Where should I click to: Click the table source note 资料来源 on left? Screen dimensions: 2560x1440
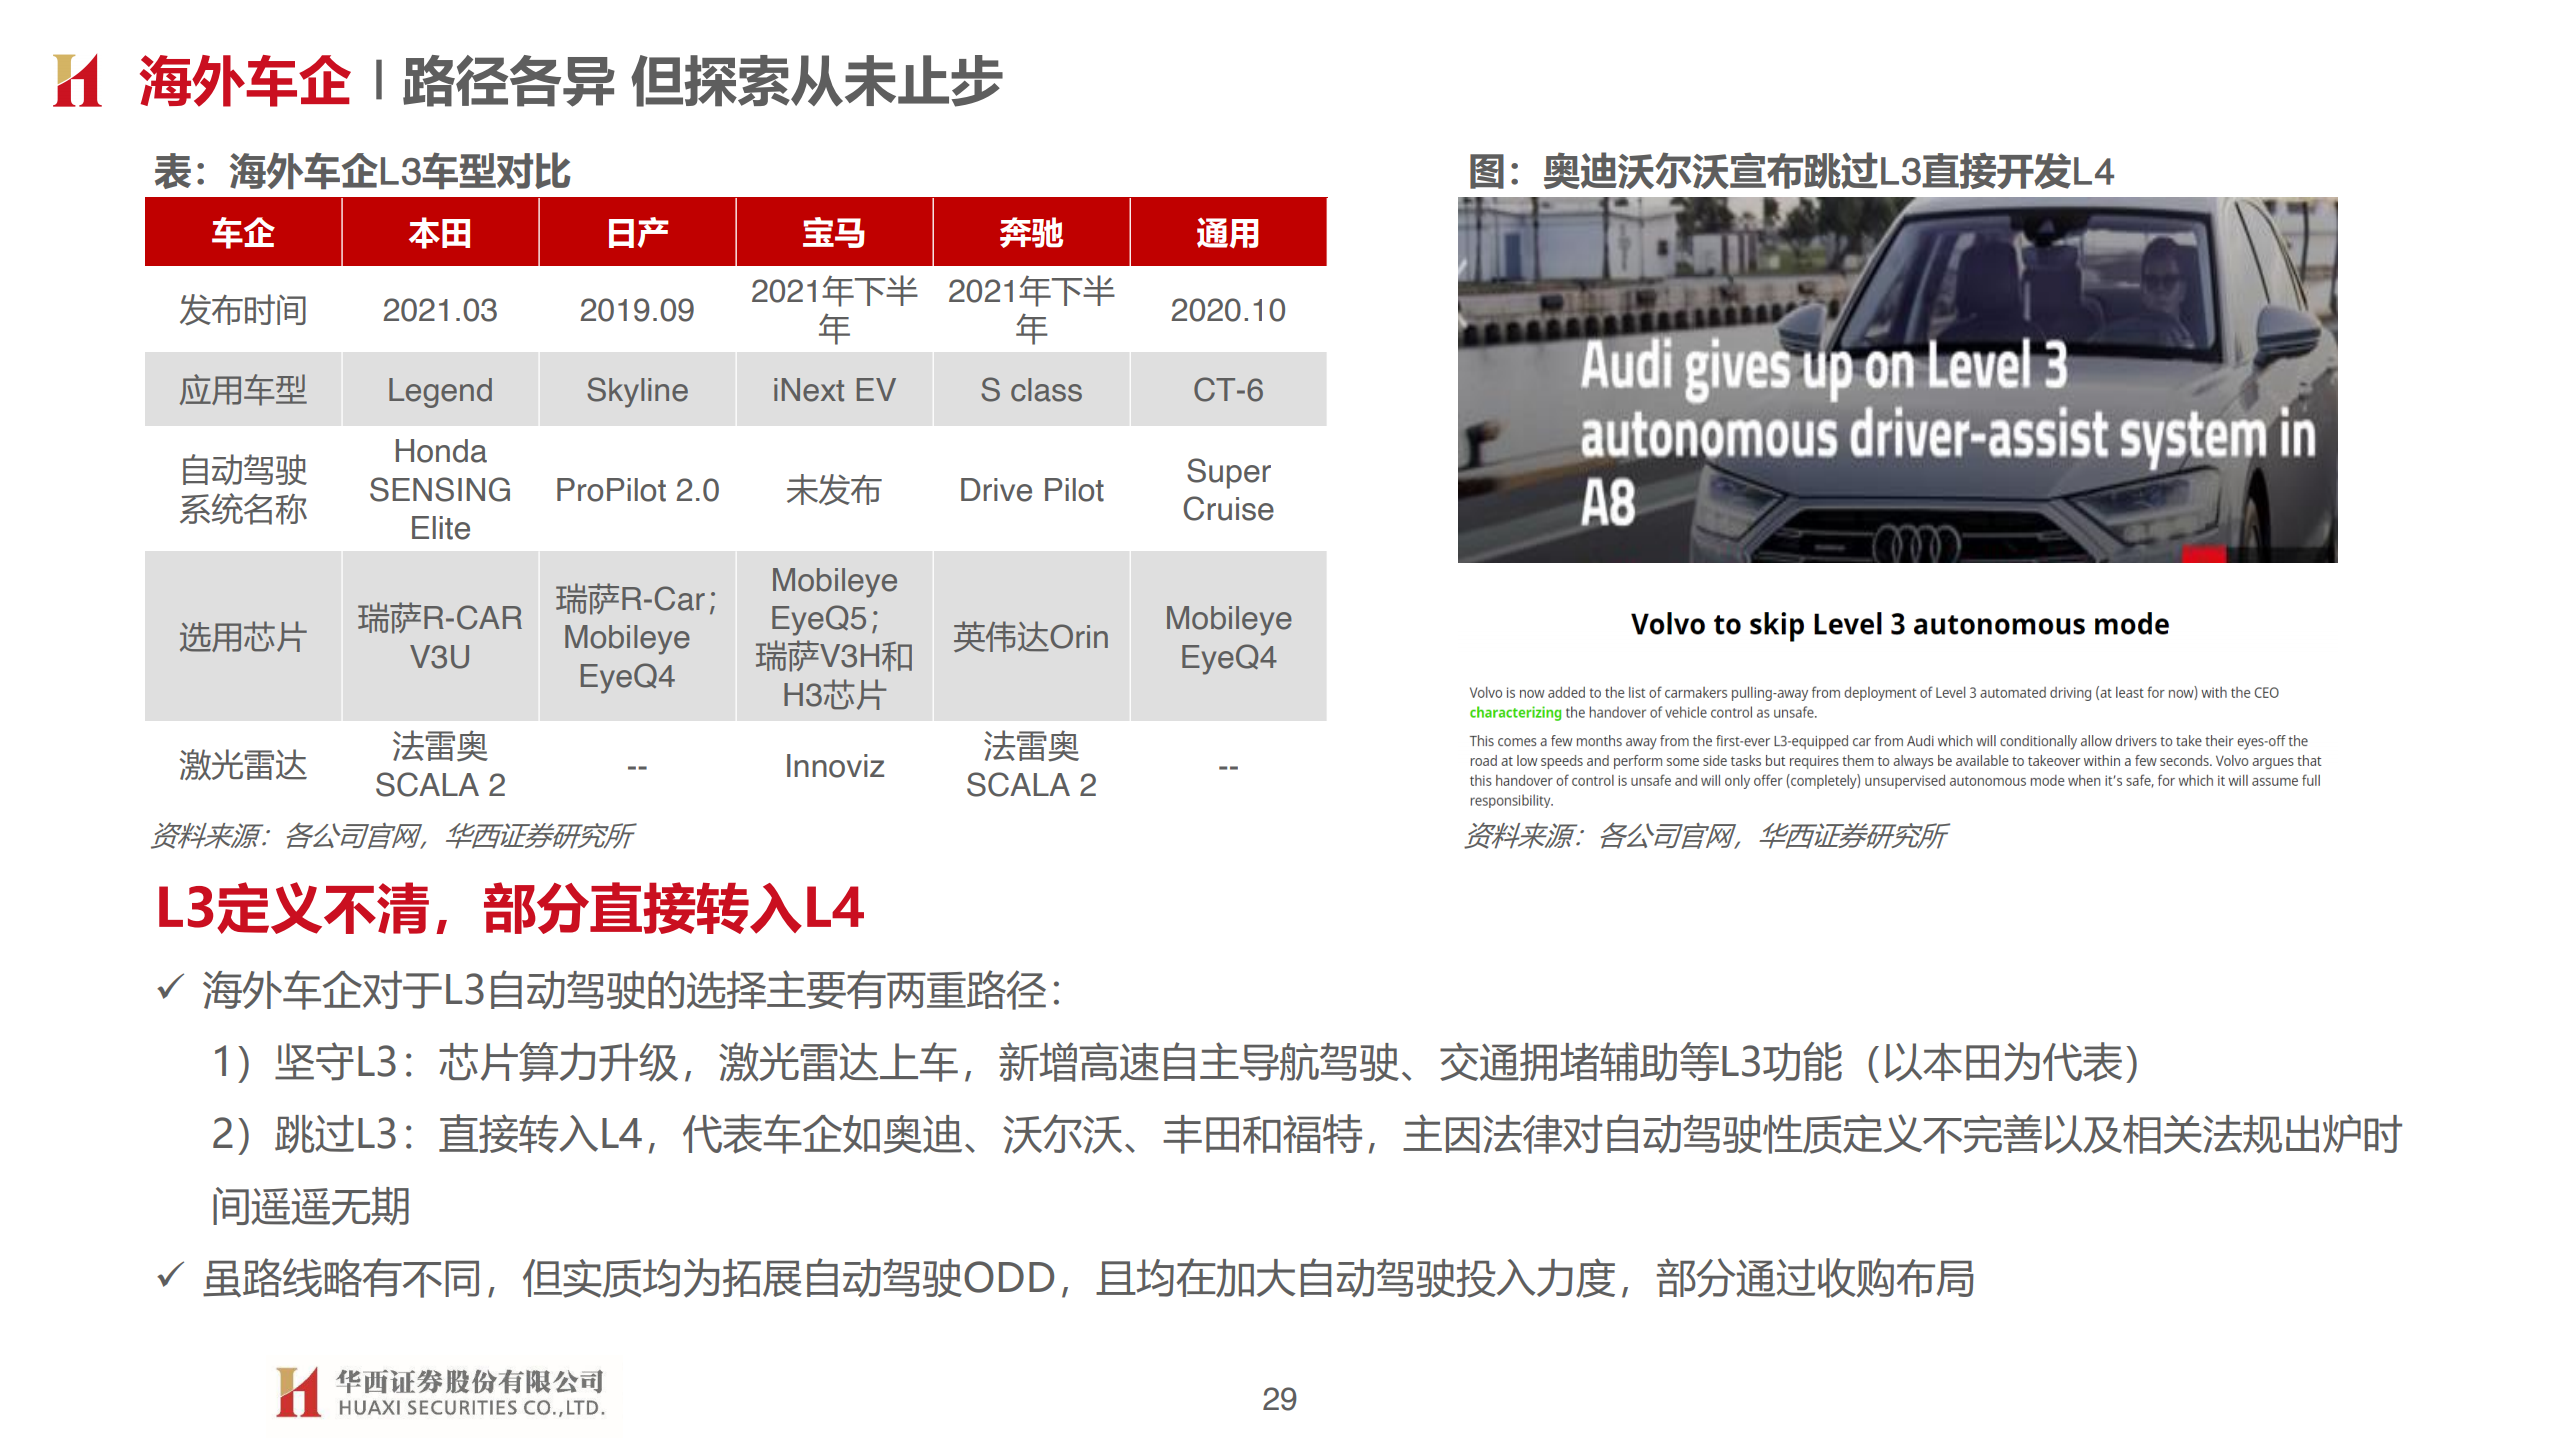pos(392,835)
